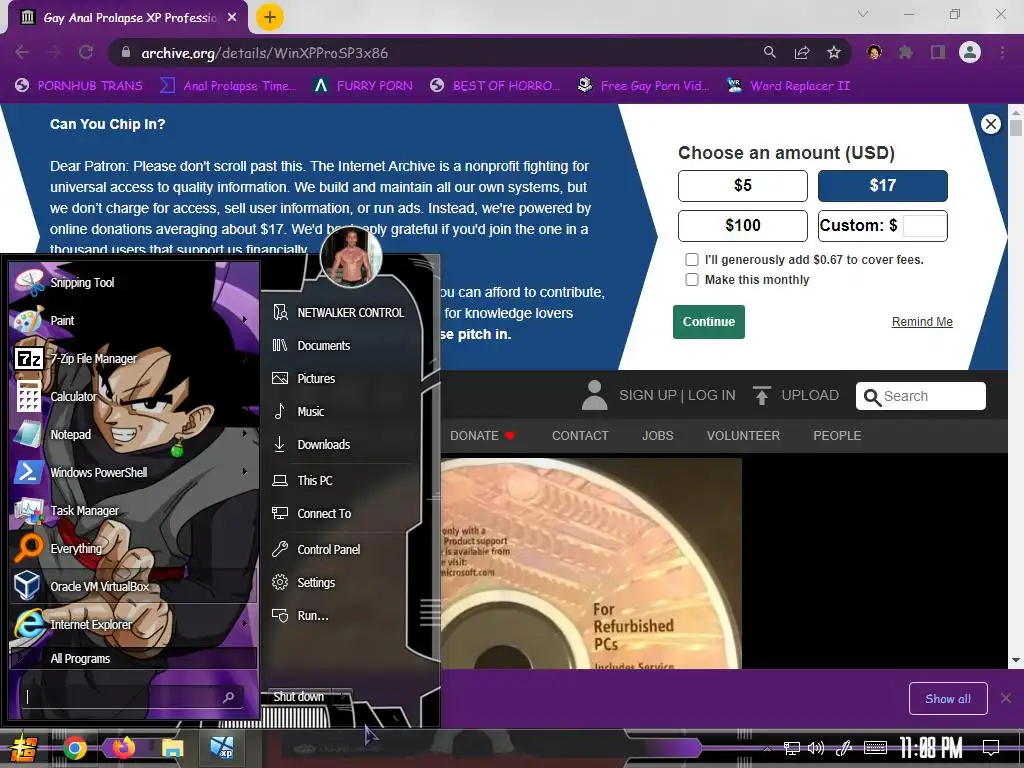Screen dimensions: 1024x768
Task: Expand All Programs list
Action: 134,658
